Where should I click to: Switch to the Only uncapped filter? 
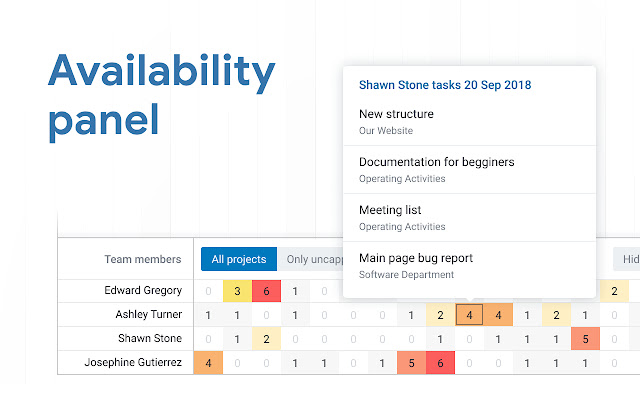(x=310, y=259)
